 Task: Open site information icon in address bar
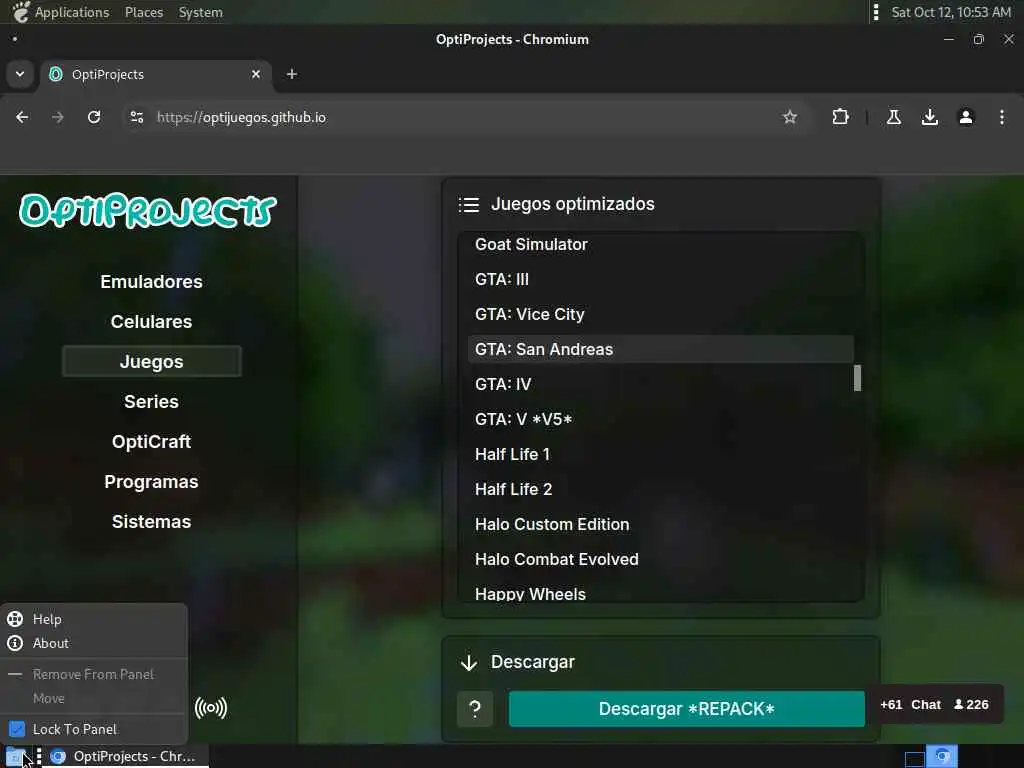click(x=136, y=117)
